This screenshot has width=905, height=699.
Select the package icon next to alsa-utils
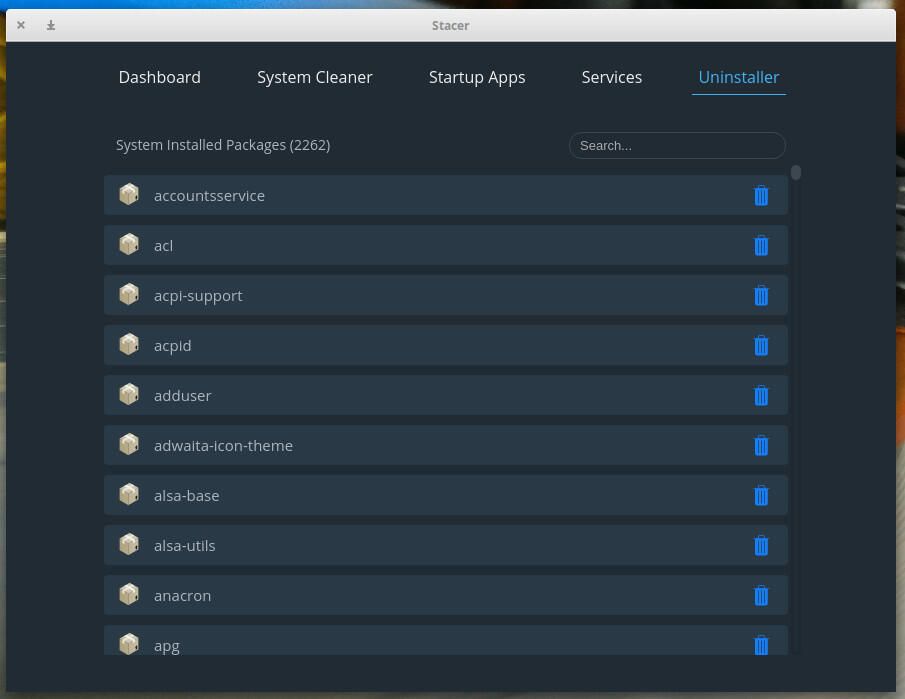tap(129, 544)
